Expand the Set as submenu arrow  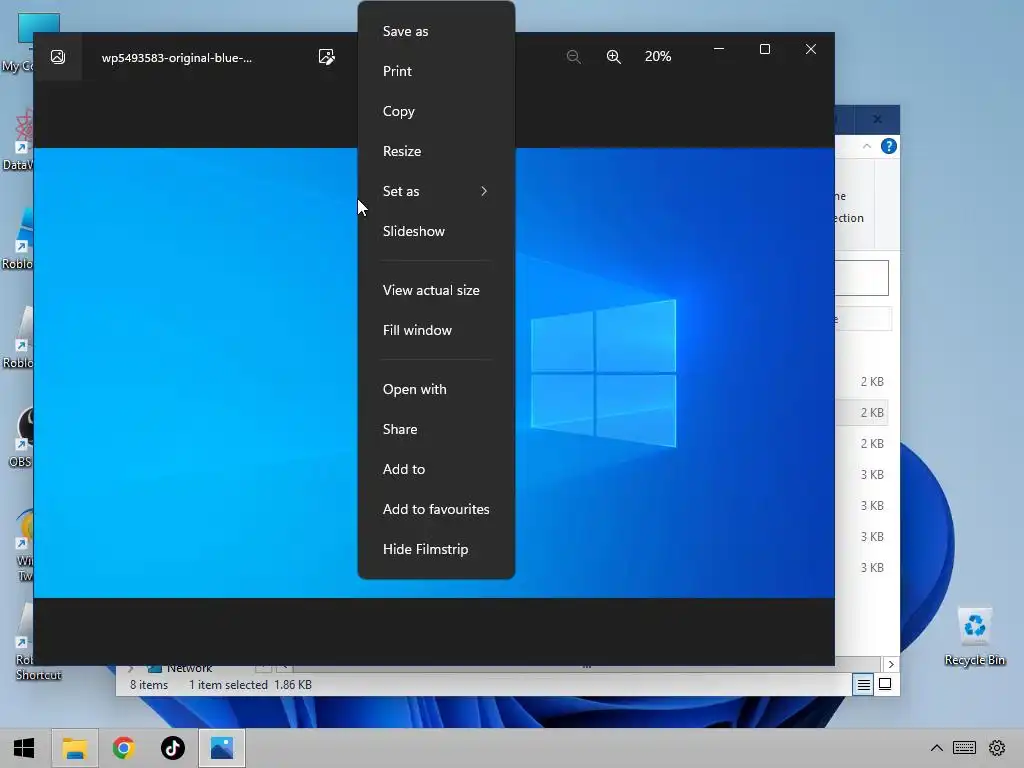pos(484,191)
